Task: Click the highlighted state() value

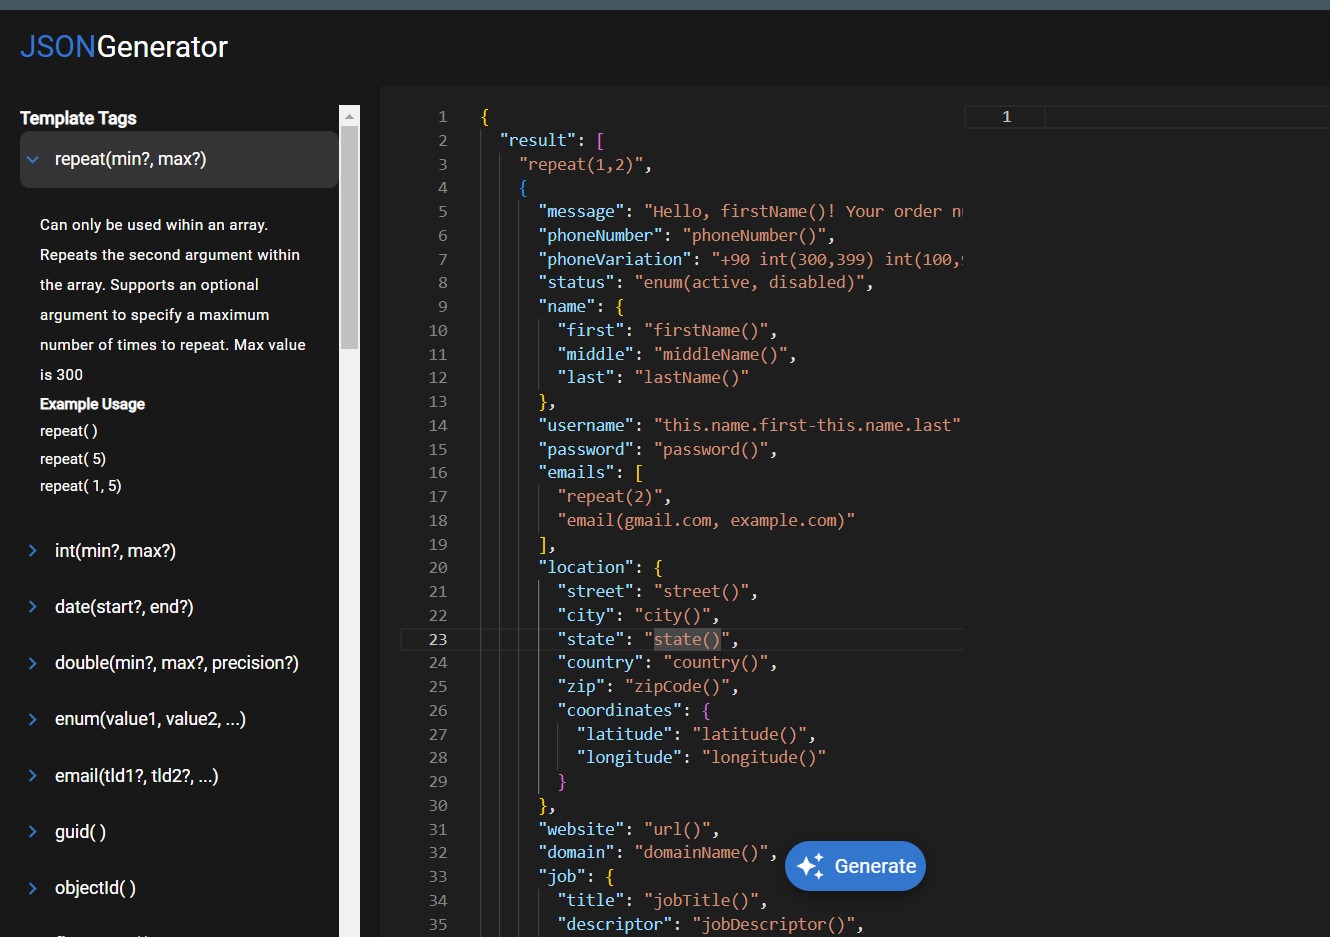Action: (687, 640)
